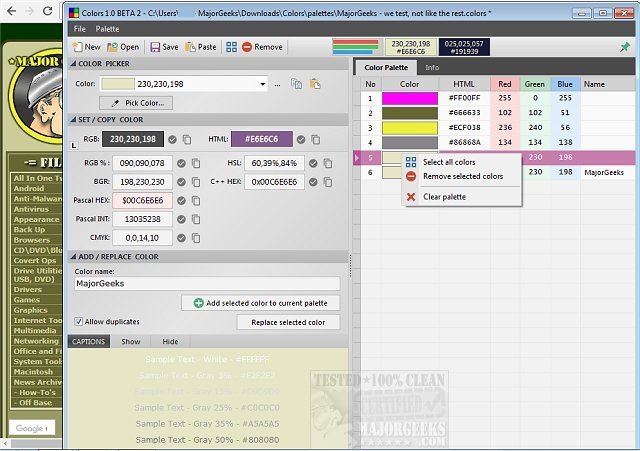
Task: Select the yellow #ECF038 color swatch
Action: coord(410,128)
